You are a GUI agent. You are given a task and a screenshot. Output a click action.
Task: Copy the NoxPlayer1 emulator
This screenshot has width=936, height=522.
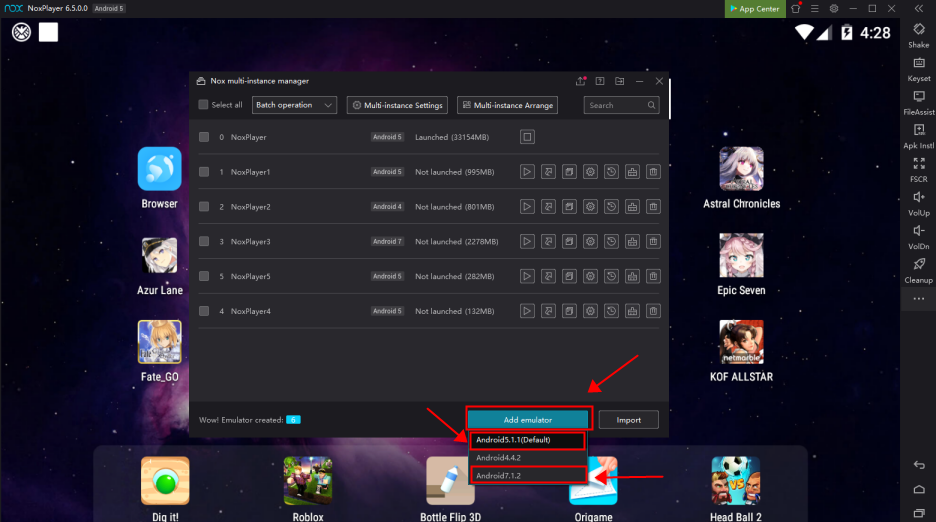569,172
